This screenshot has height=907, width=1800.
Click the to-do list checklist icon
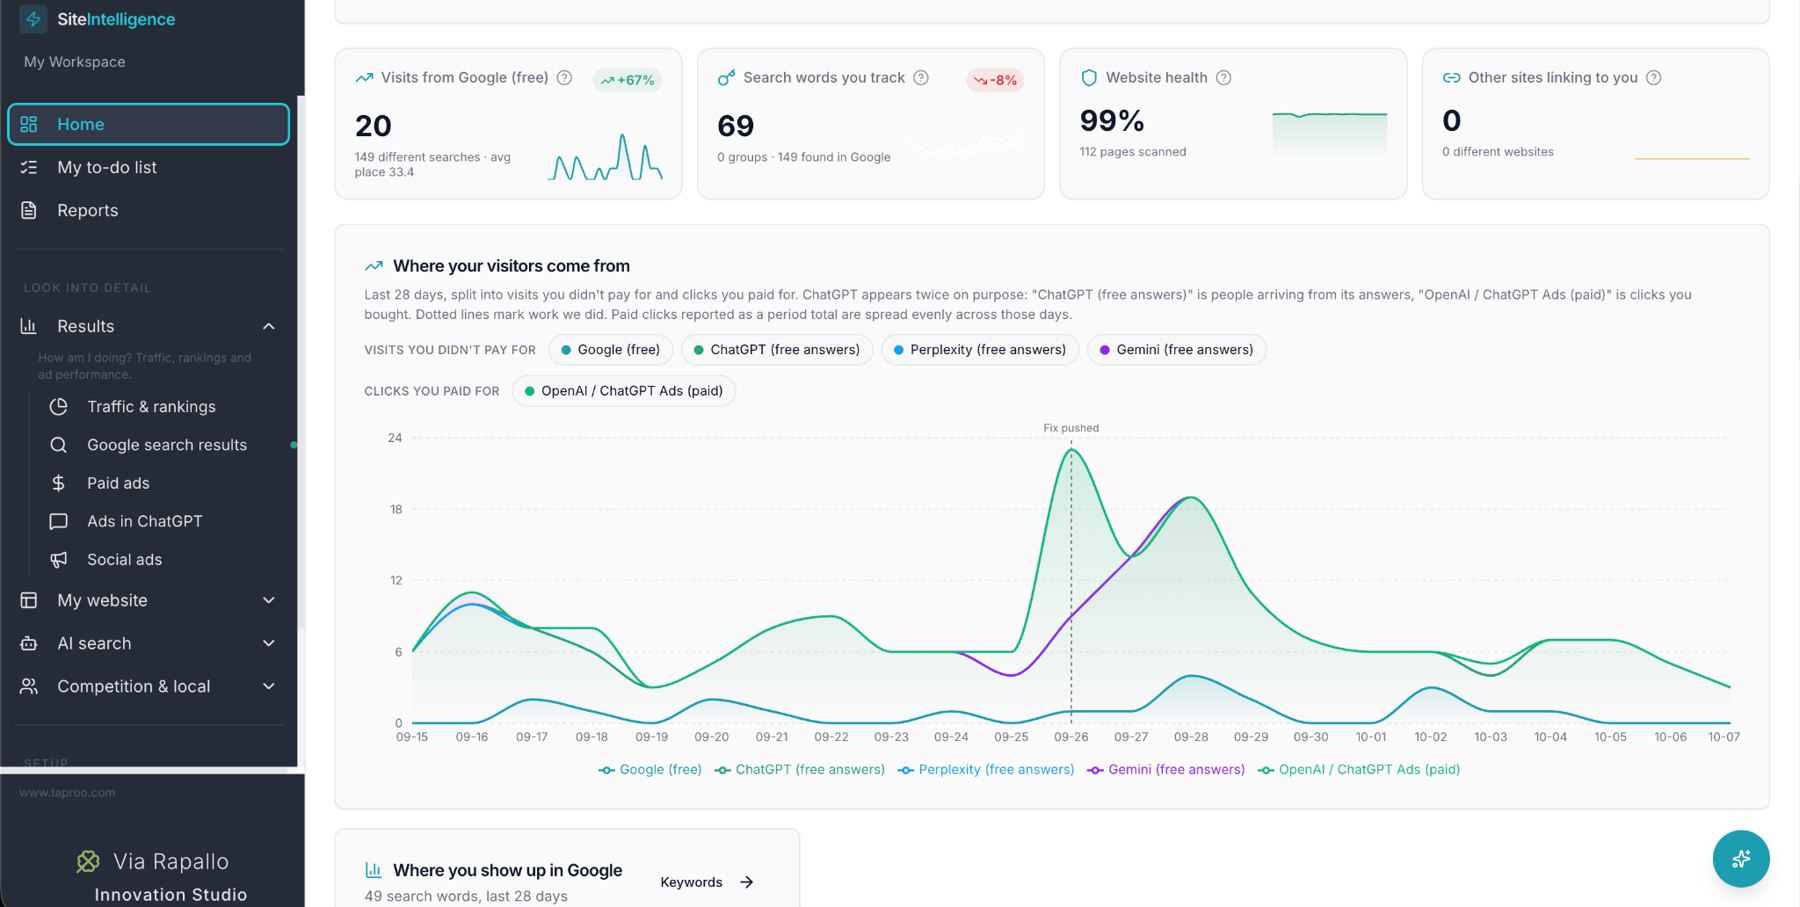click(29, 167)
